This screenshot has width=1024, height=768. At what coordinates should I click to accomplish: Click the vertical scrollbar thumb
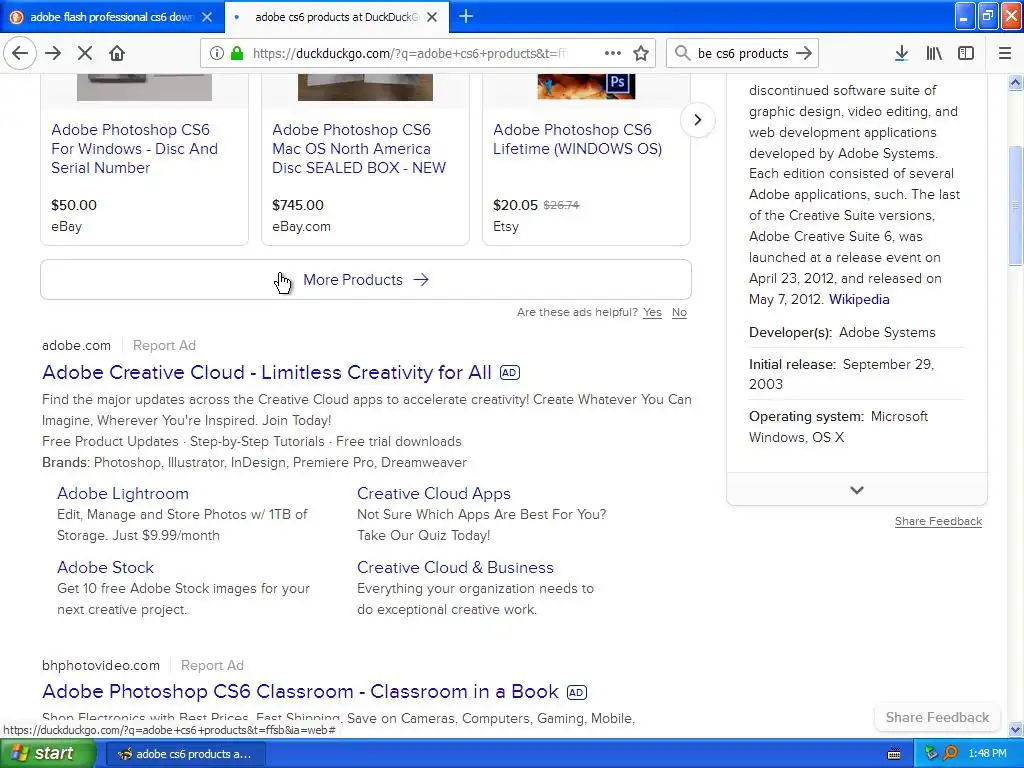(1015, 205)
